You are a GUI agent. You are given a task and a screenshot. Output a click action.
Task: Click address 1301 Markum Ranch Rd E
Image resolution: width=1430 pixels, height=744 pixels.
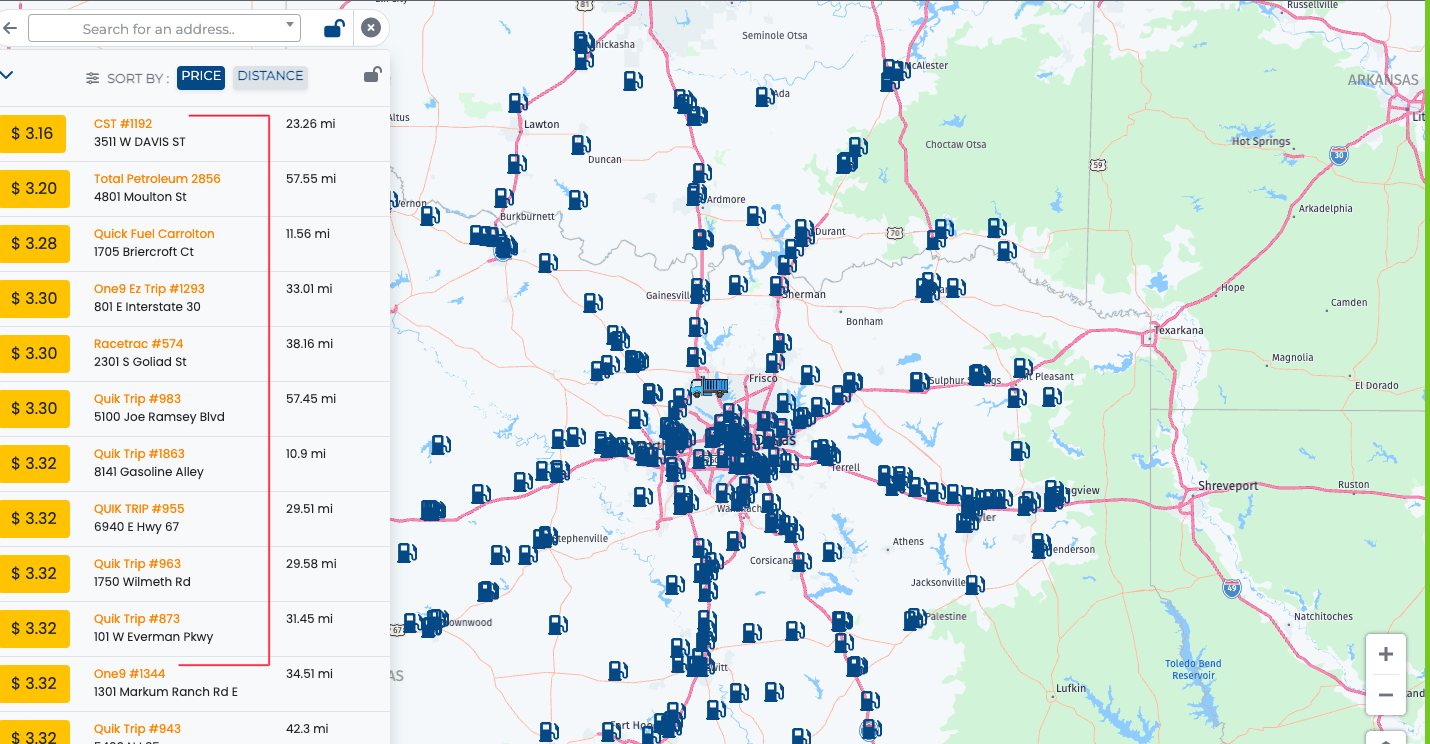[166, 692]
